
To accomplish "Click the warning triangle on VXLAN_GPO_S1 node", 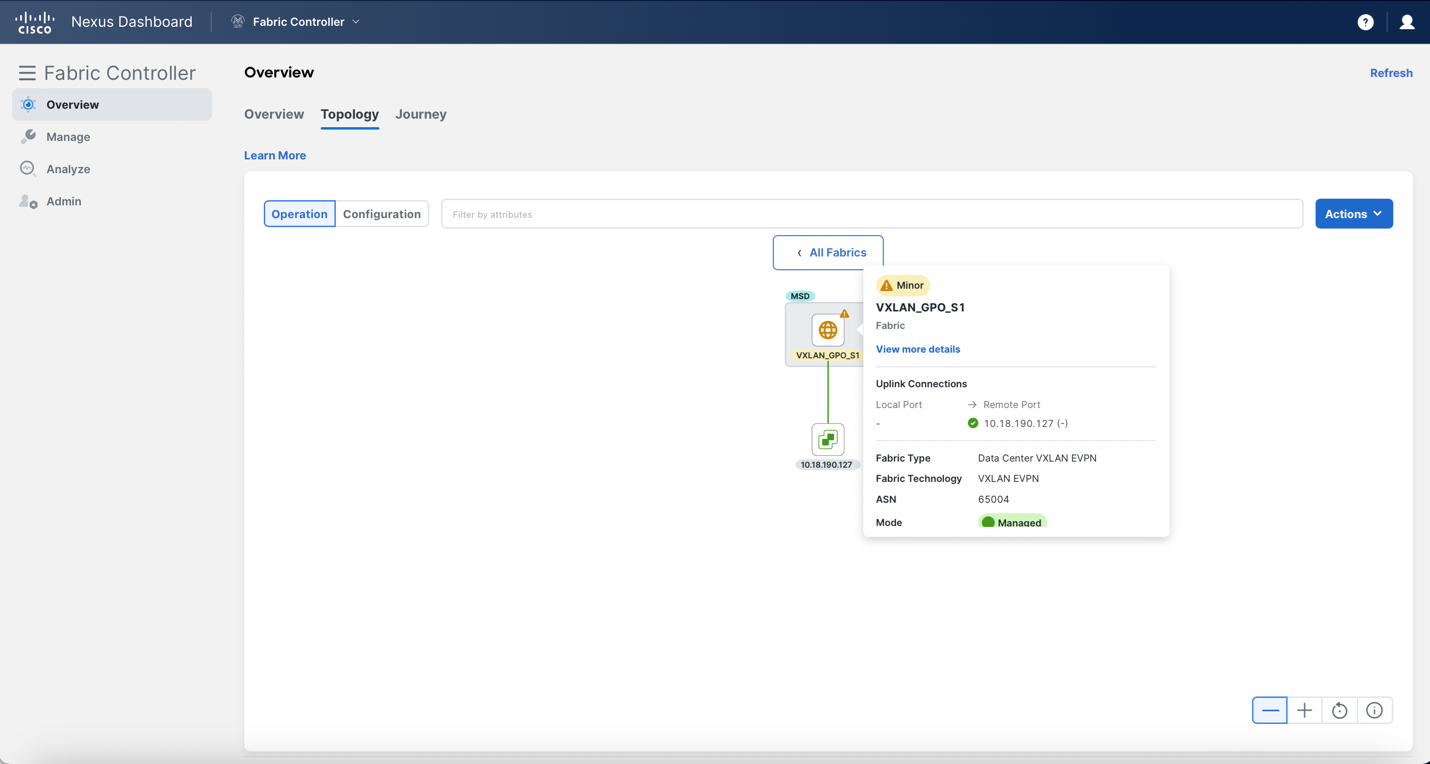I will coord(845,314).
